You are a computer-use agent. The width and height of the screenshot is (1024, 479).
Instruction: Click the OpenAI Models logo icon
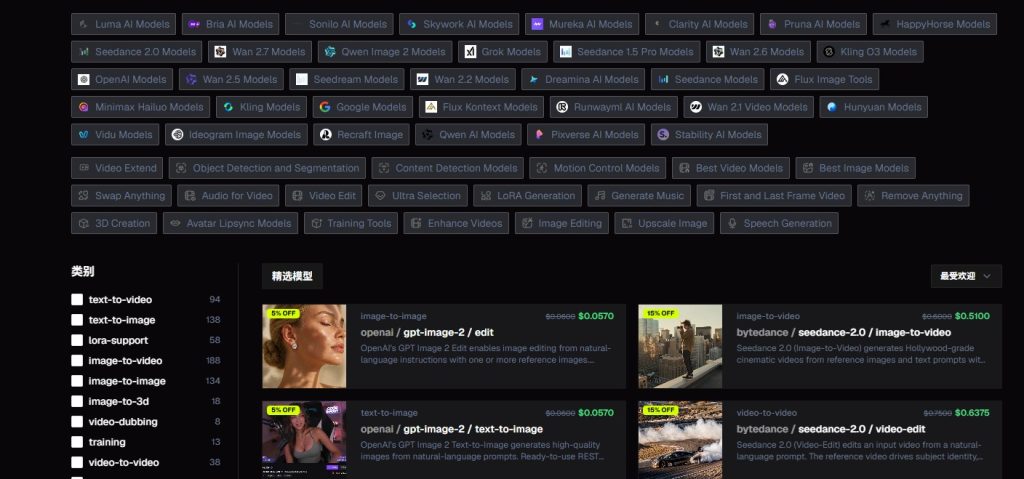(x=84, y=80)
